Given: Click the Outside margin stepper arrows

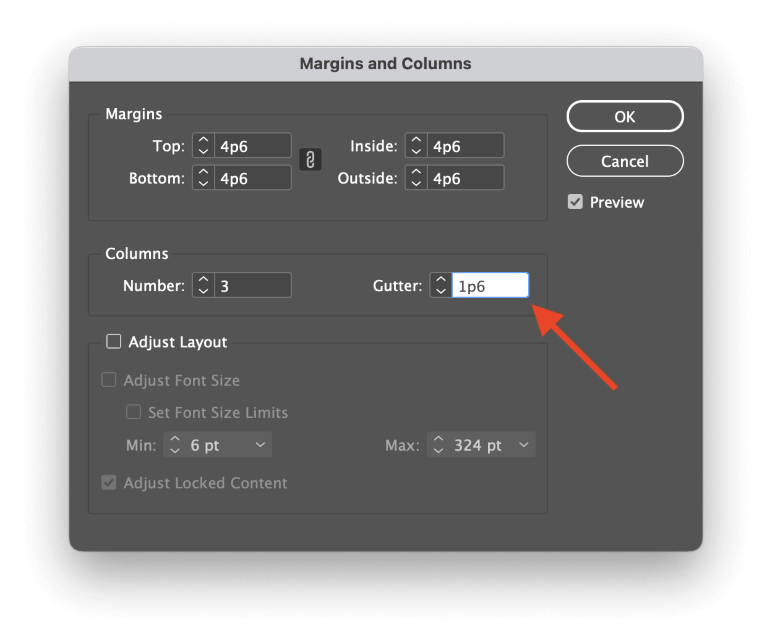Looking at the screenshot, I should pos(416,178).
